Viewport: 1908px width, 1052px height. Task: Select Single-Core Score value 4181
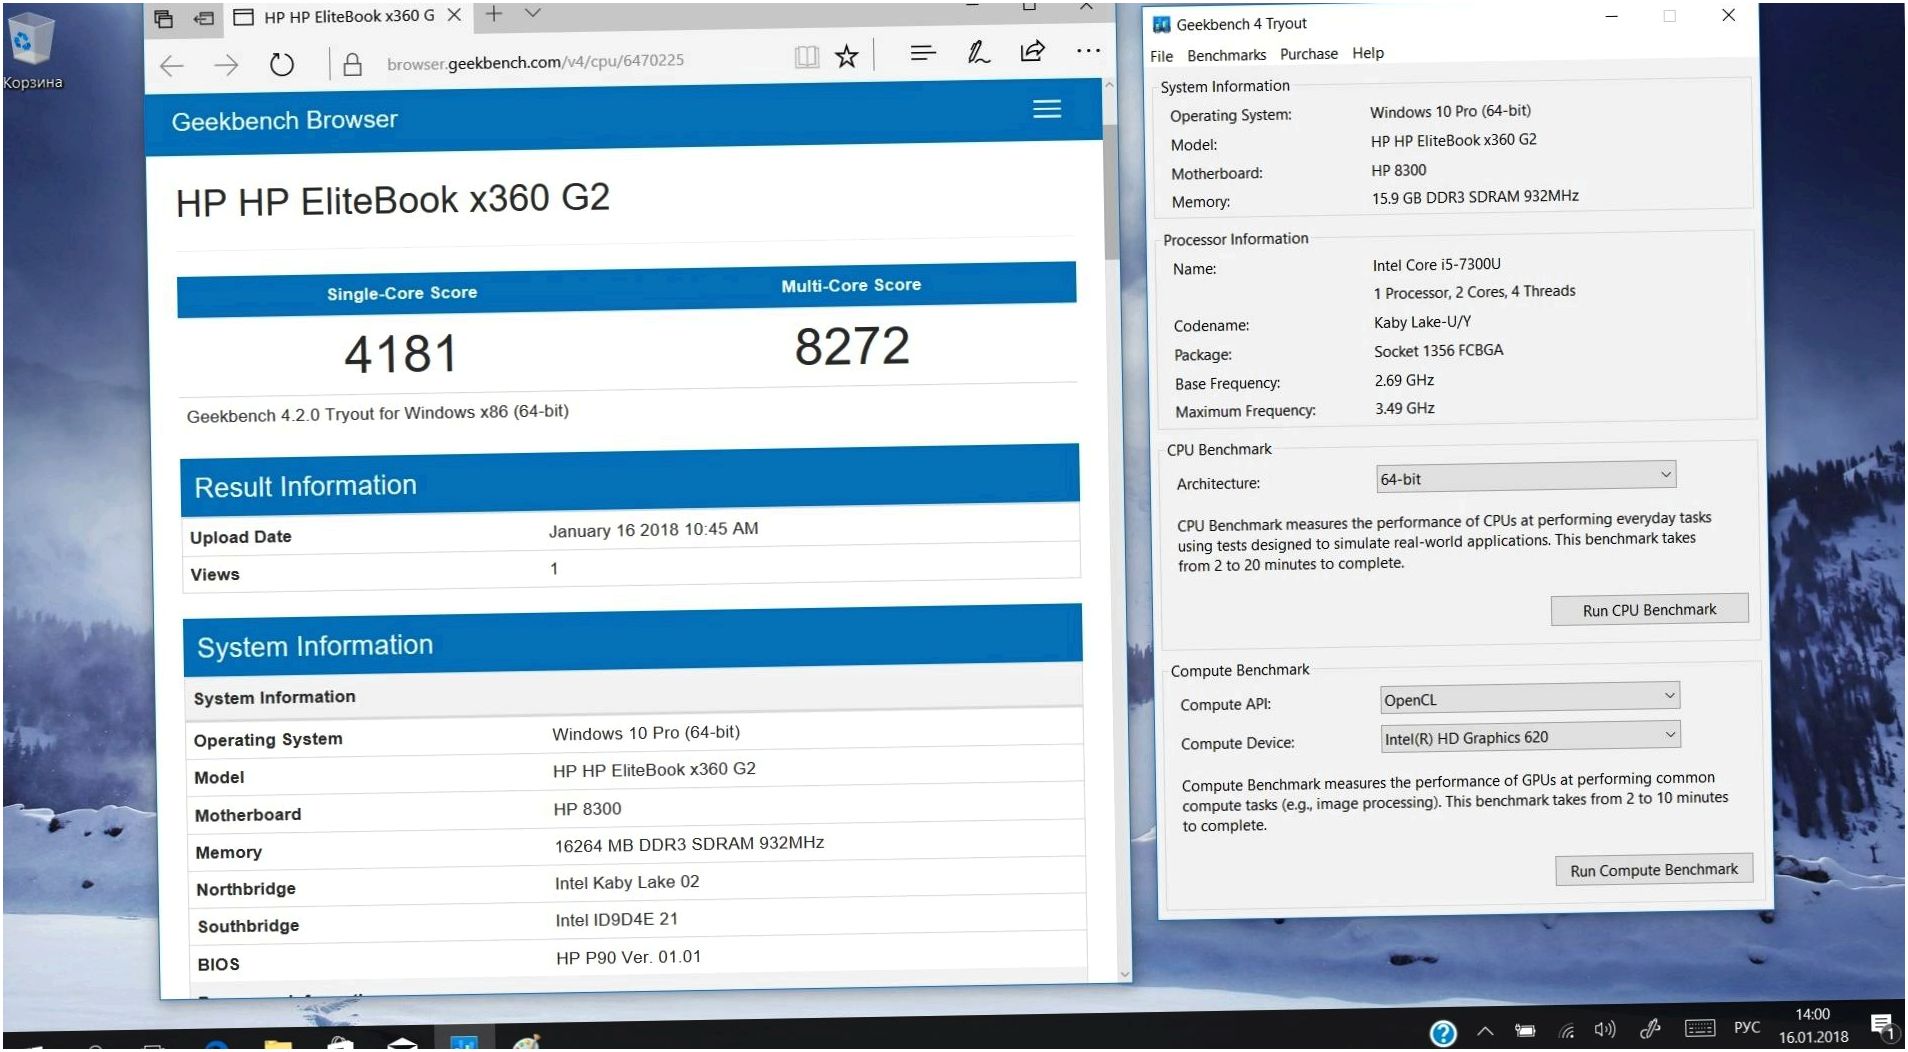(401, 354)
